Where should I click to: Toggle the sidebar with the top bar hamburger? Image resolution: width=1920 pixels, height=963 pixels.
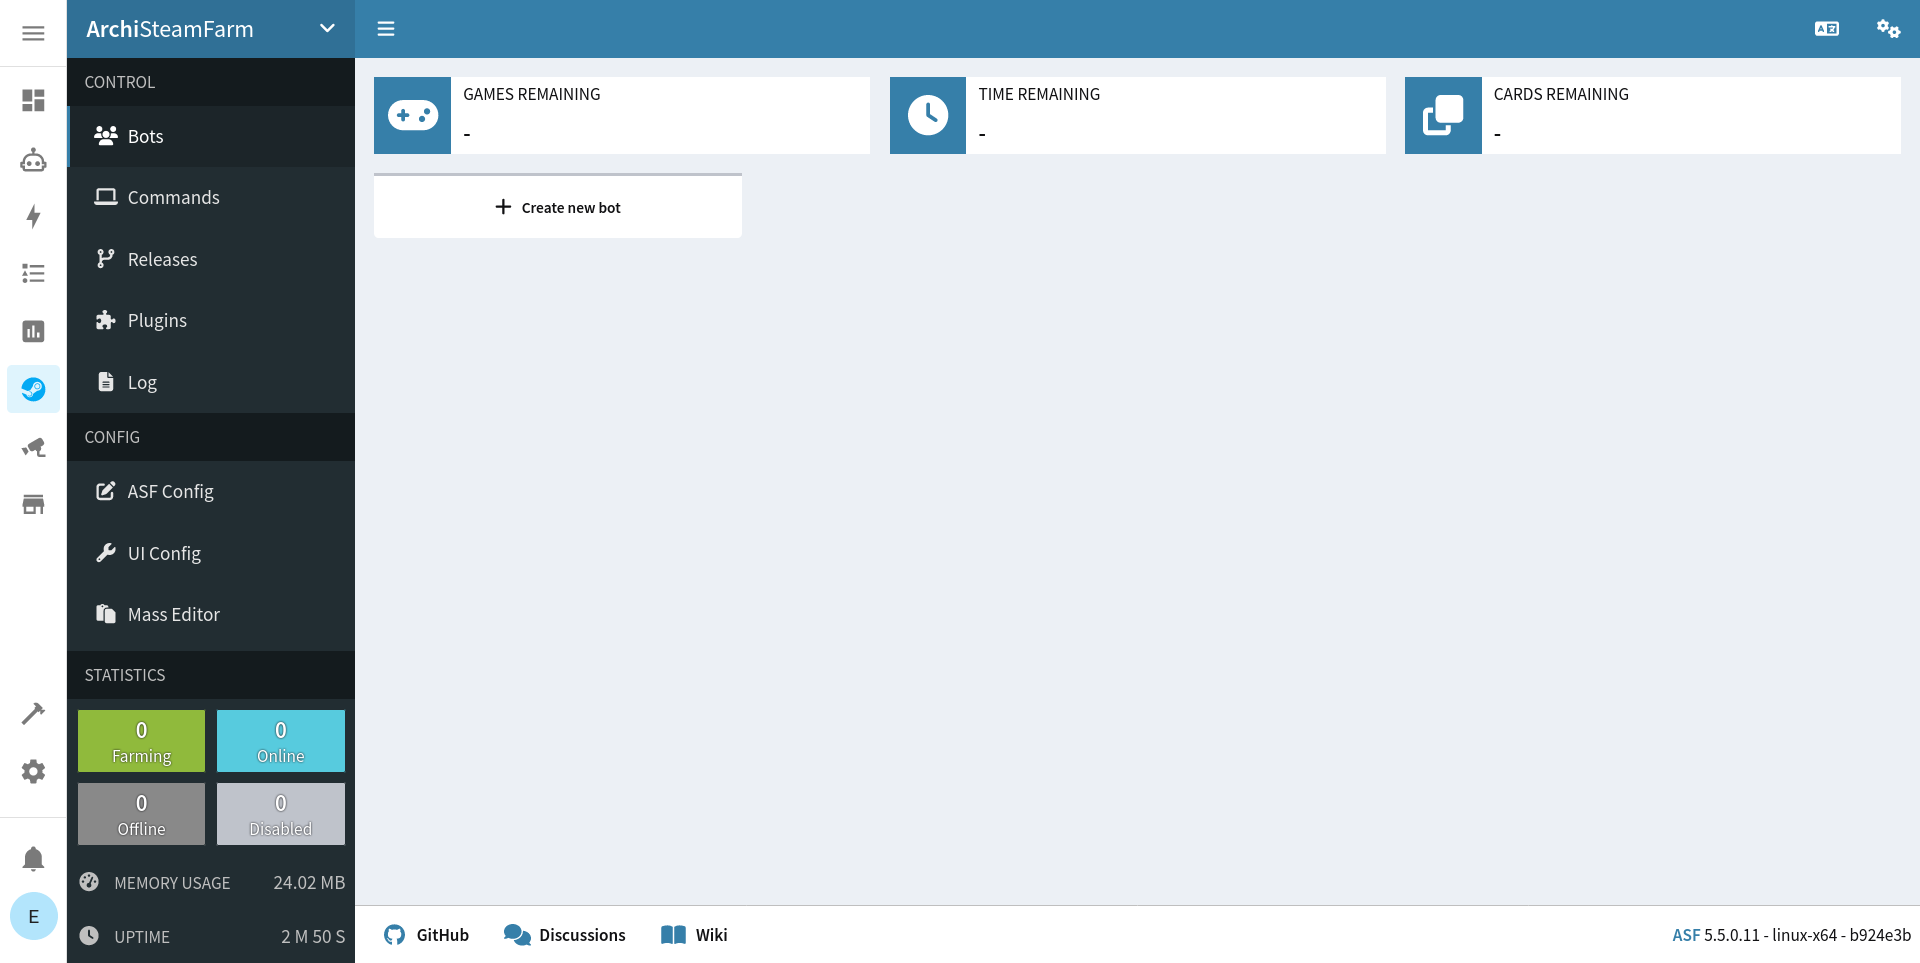pos(386,29)
